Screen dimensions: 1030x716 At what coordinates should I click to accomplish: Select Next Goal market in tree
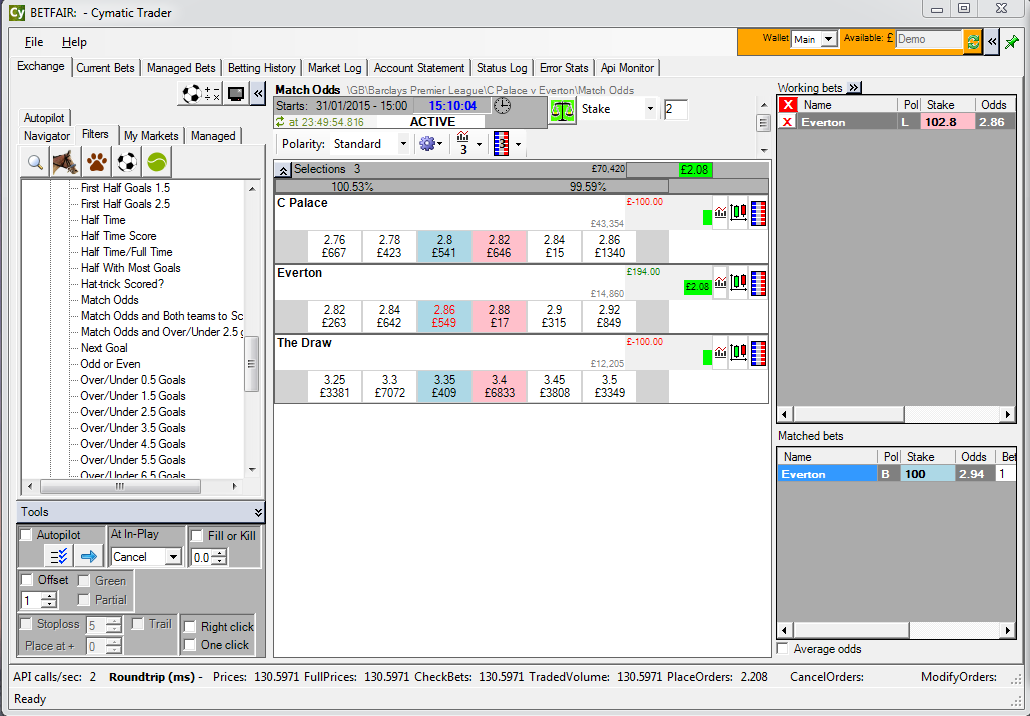click(104, 347)
